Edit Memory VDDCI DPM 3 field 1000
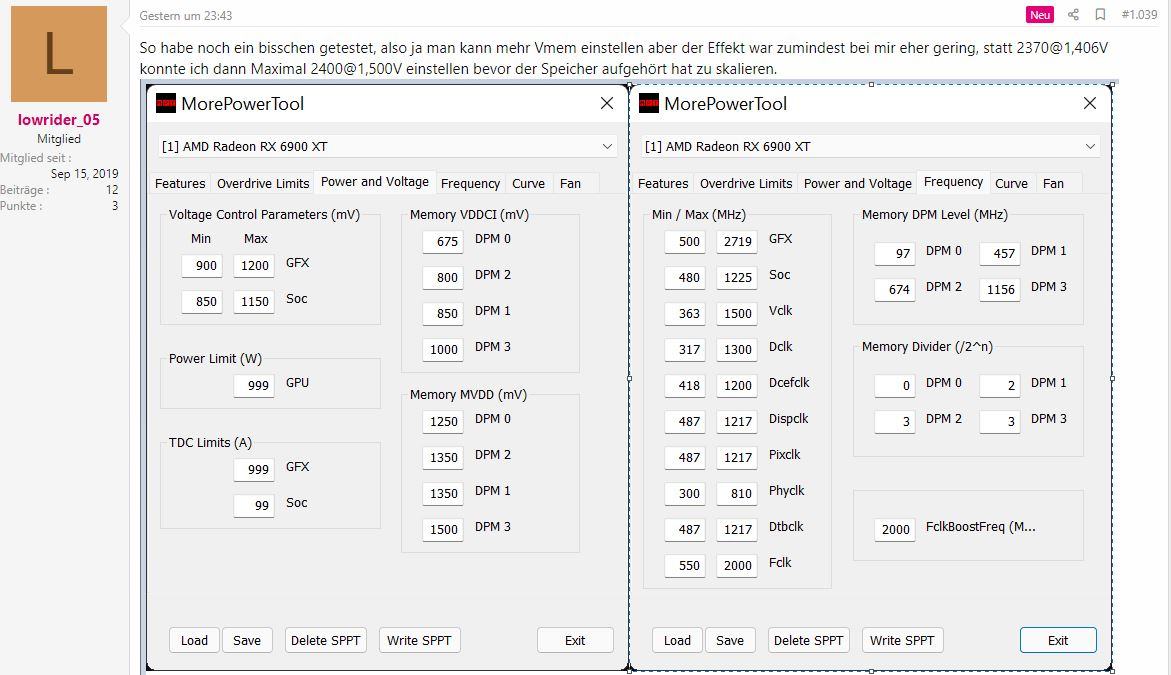The width and height of the screenshot is (1171, 675). coord(443,349)
